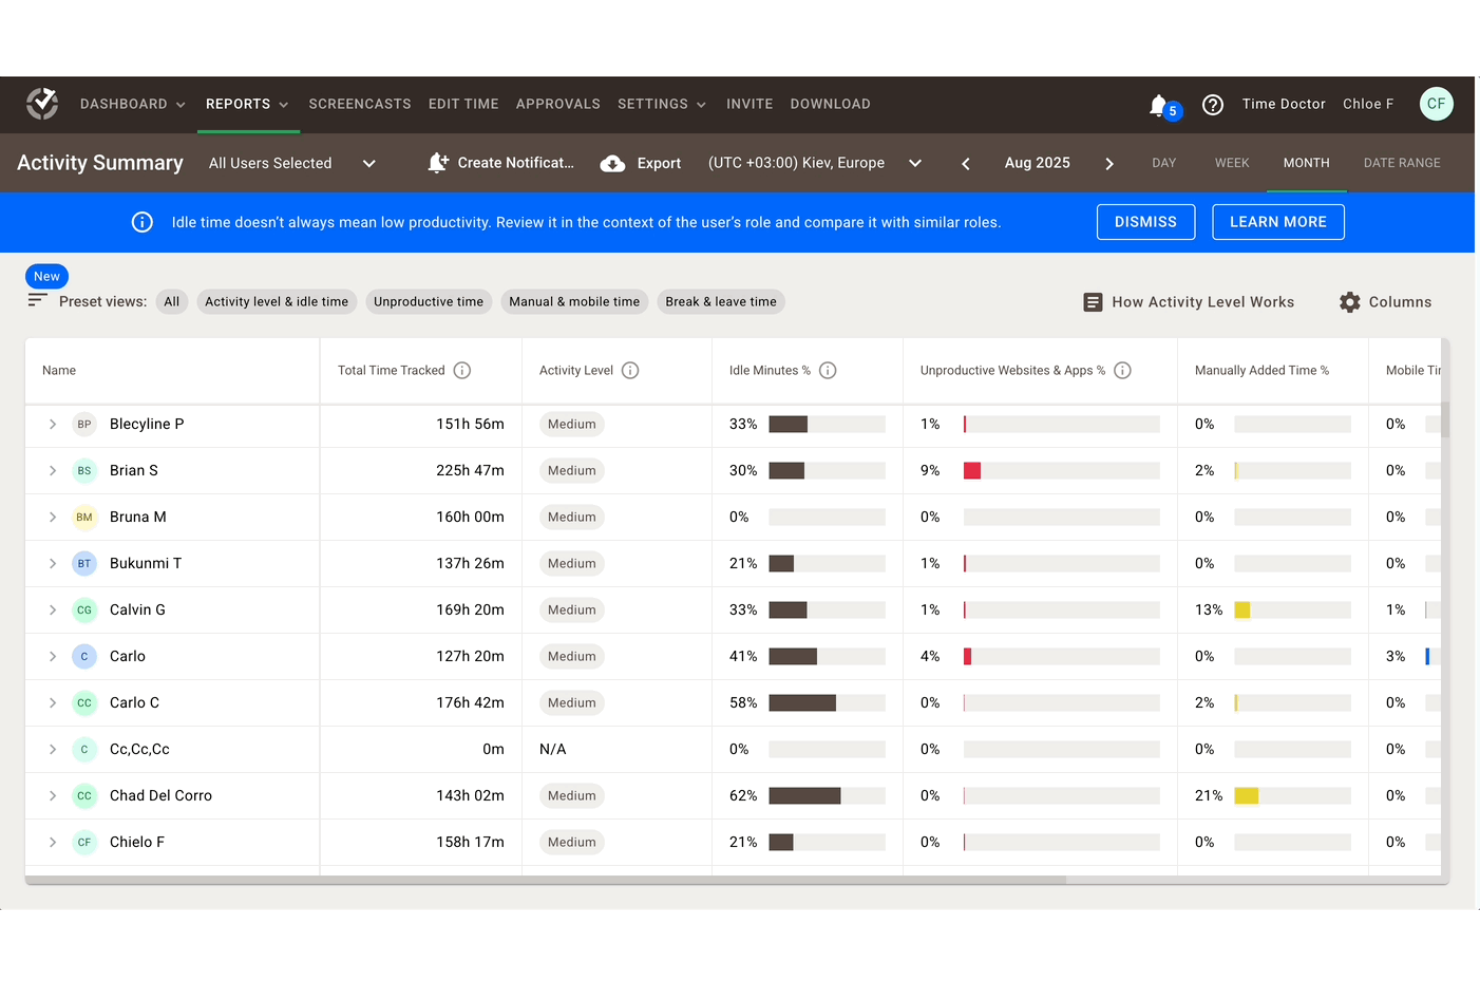Expand the row for Brian S
The image size is (1480, 987).
coord(52,470)
